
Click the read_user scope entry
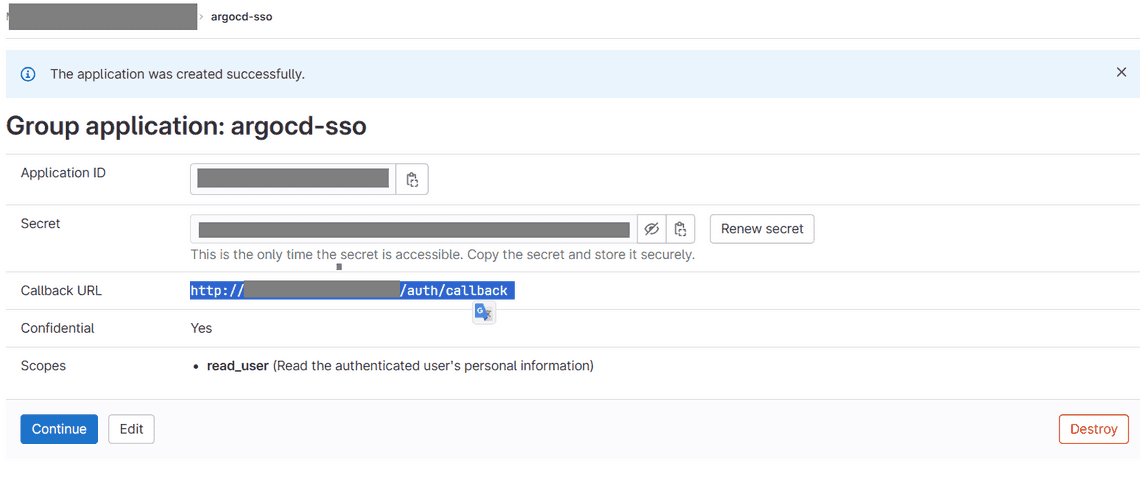[x=238, y=366]
